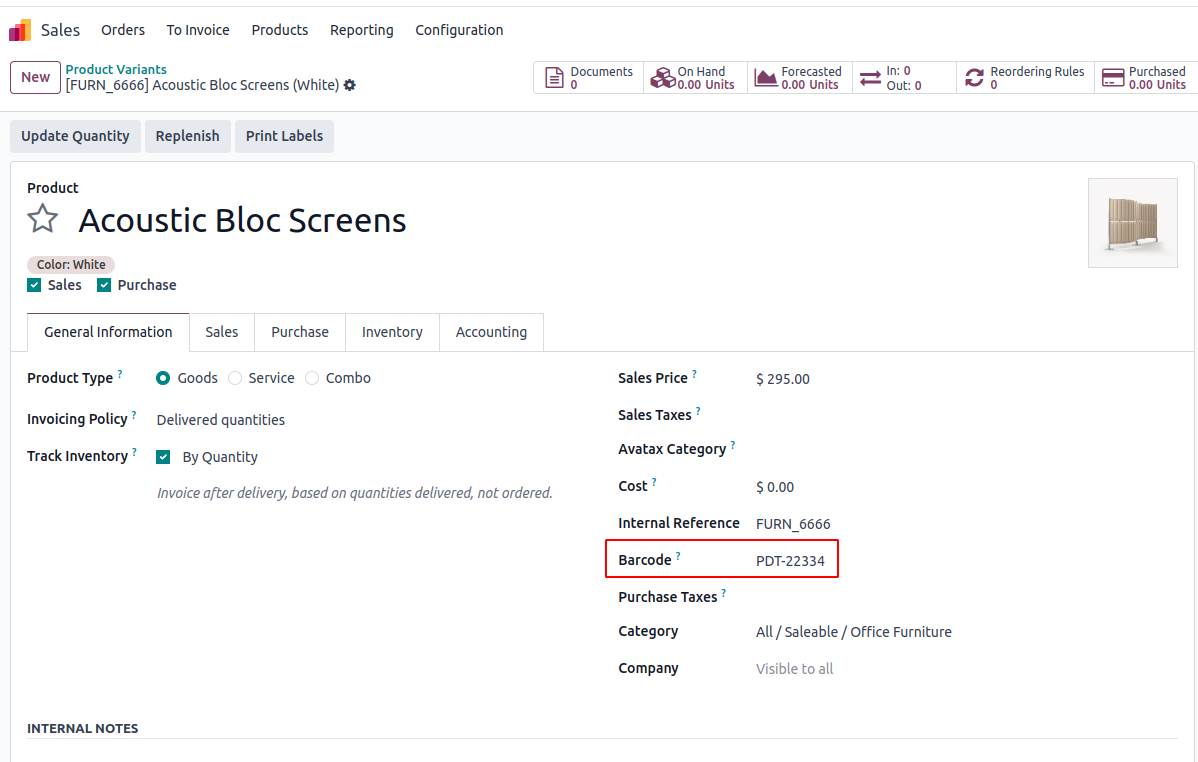Open the Configuration menu
The height and width of the screenshot is (762, 1198).
459,30
